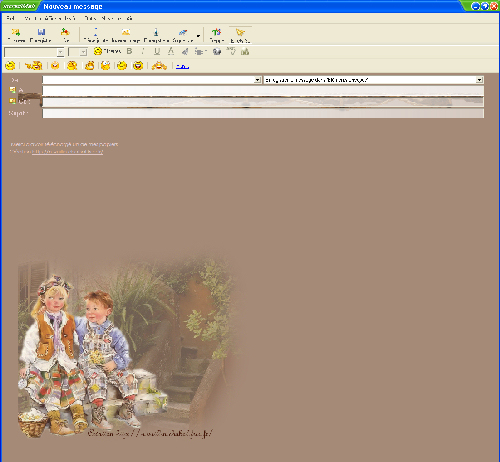Screen dimensions: 500x462
Task: Insert the open-mouth laughing emoticon
Action: coord(138,65)
